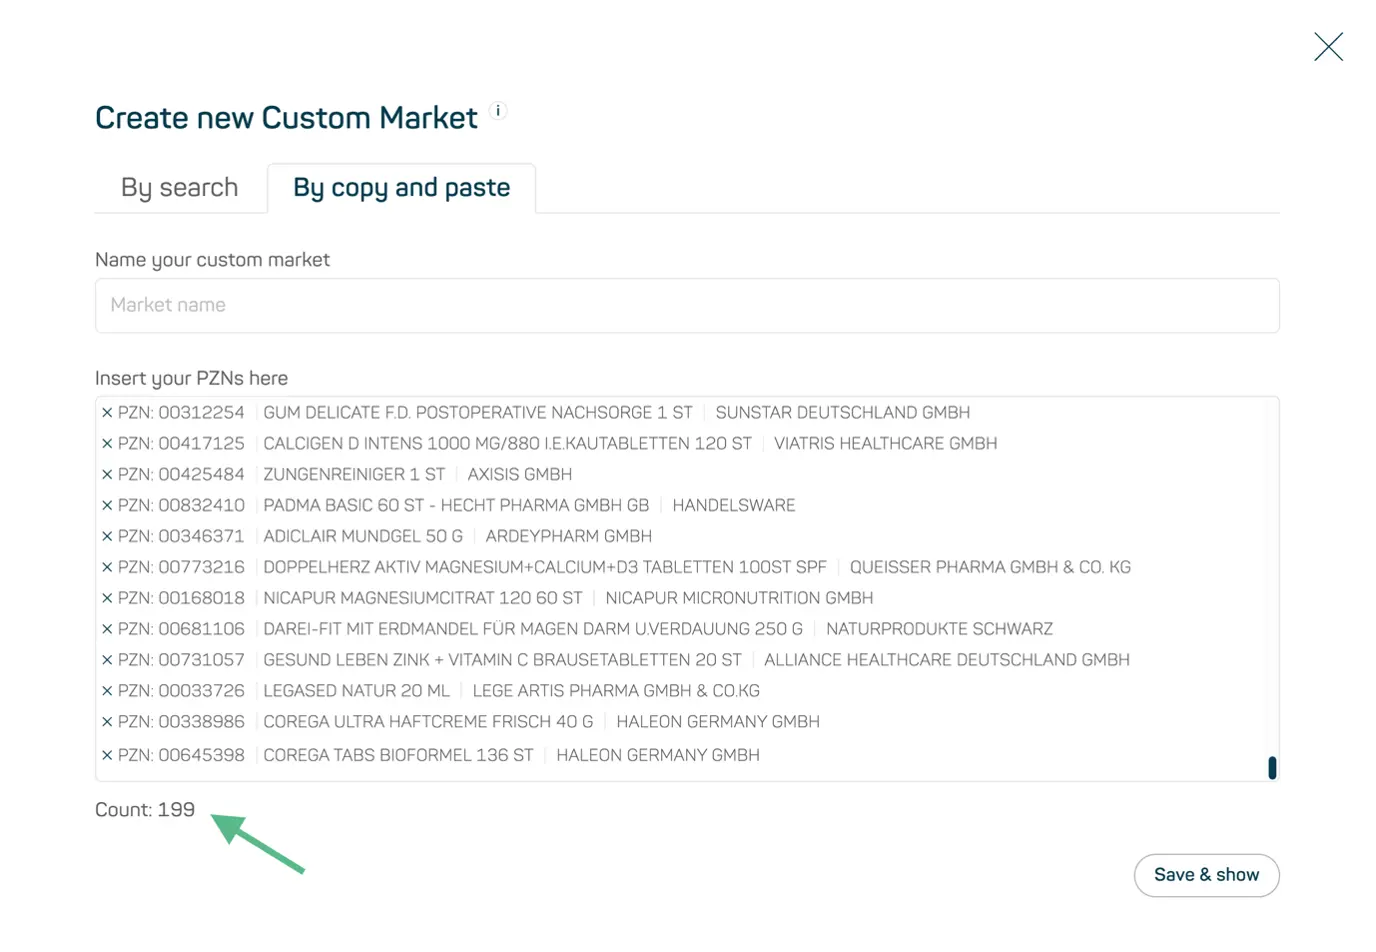This screenshot has height=952, width=1376.
Task: Click LEGE ARTIS PHARMA GMBH & CO.KG text
Action: 616,691
